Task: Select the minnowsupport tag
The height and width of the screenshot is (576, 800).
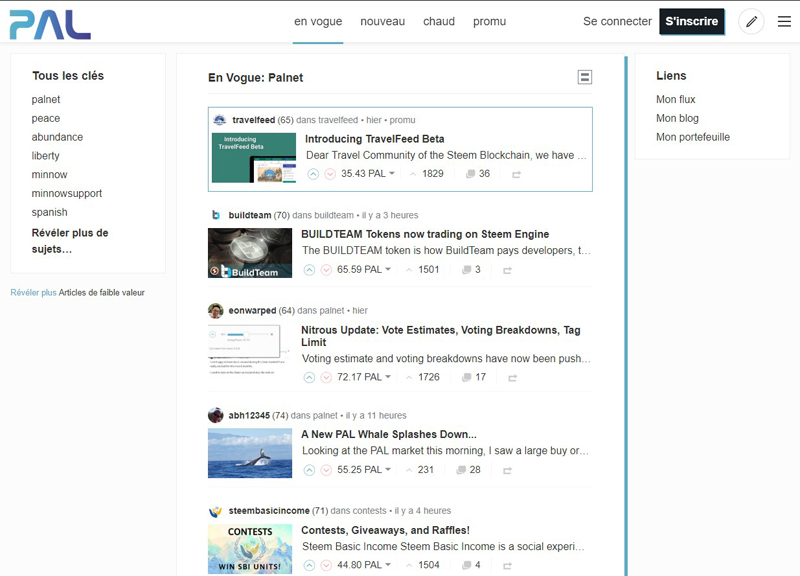Action: coord(67,193)
